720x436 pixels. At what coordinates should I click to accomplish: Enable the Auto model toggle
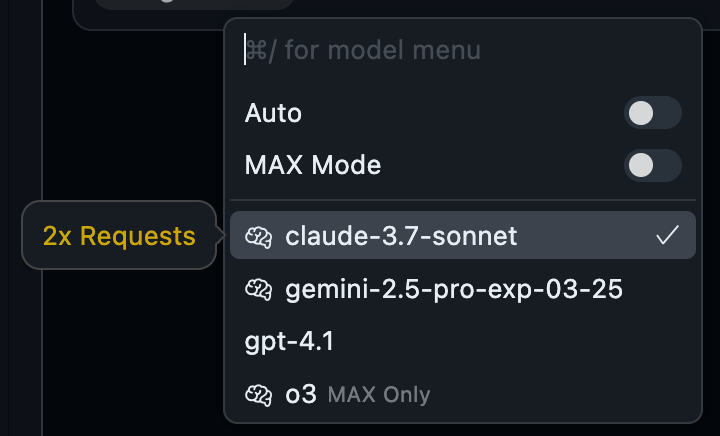click(x=652, y=113)
